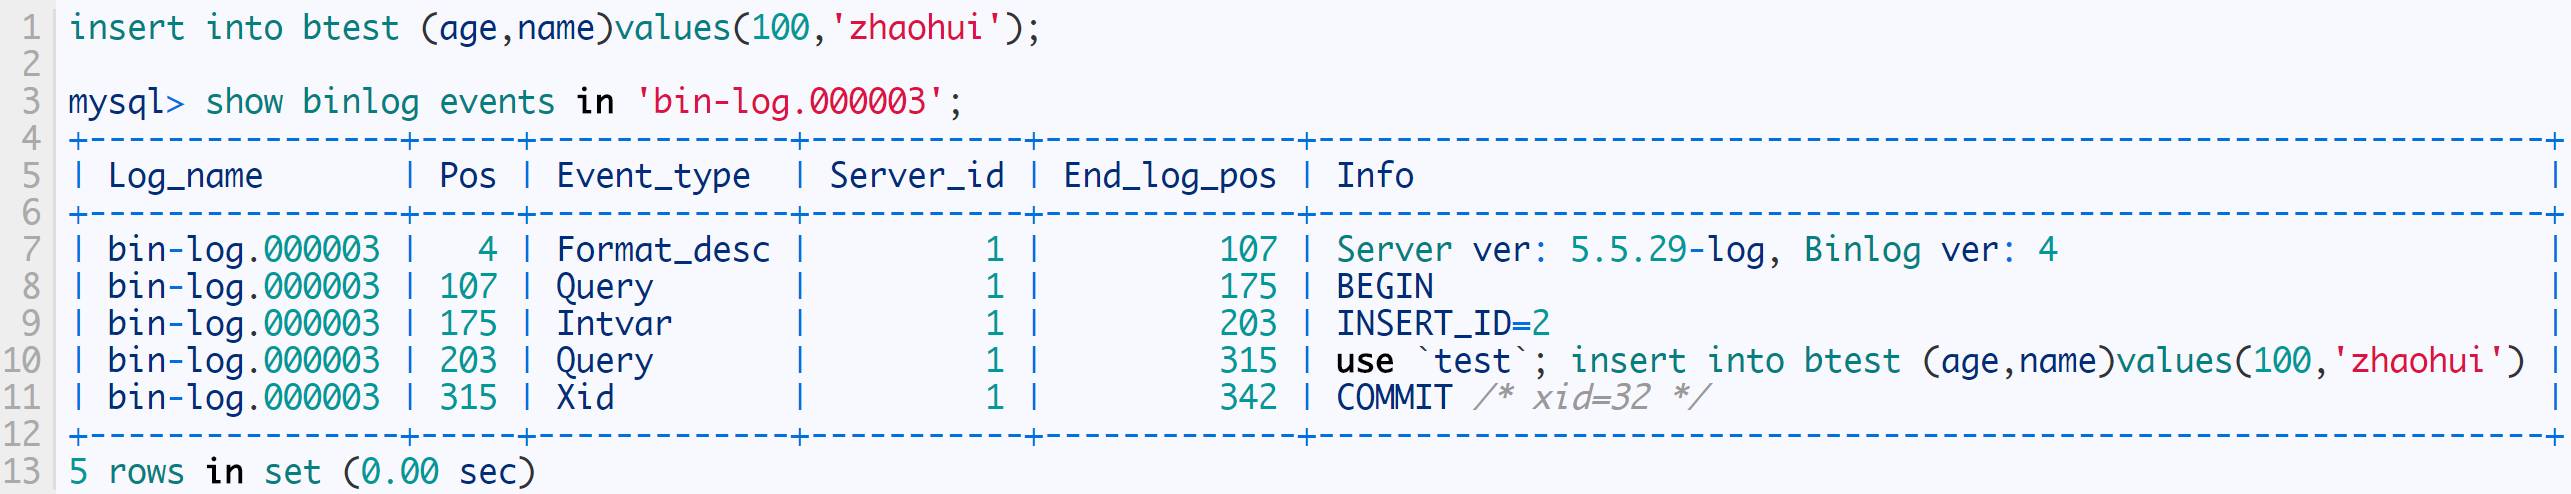
Task: Click the End_log_pos value 342
Action: click(x=1247, y=397)
